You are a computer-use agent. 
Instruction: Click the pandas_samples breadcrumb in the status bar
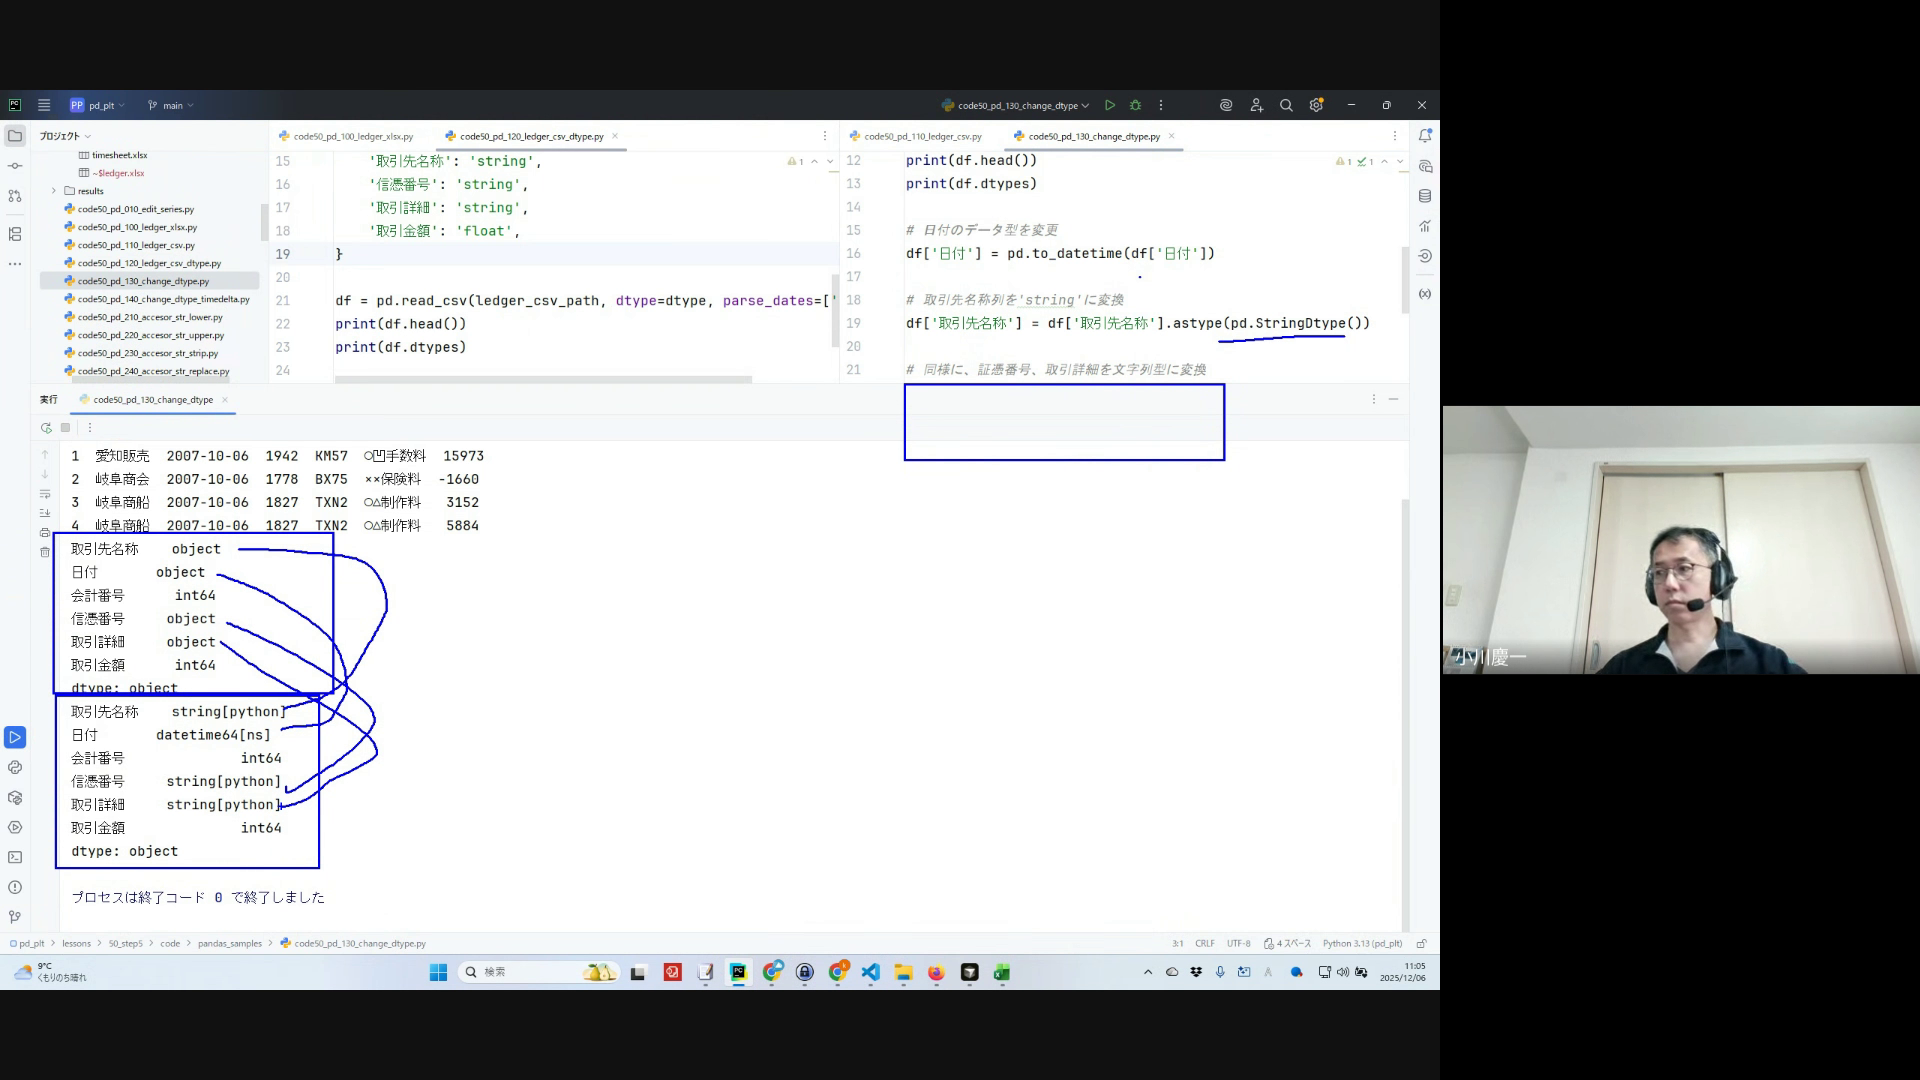[x=229, y=943]
